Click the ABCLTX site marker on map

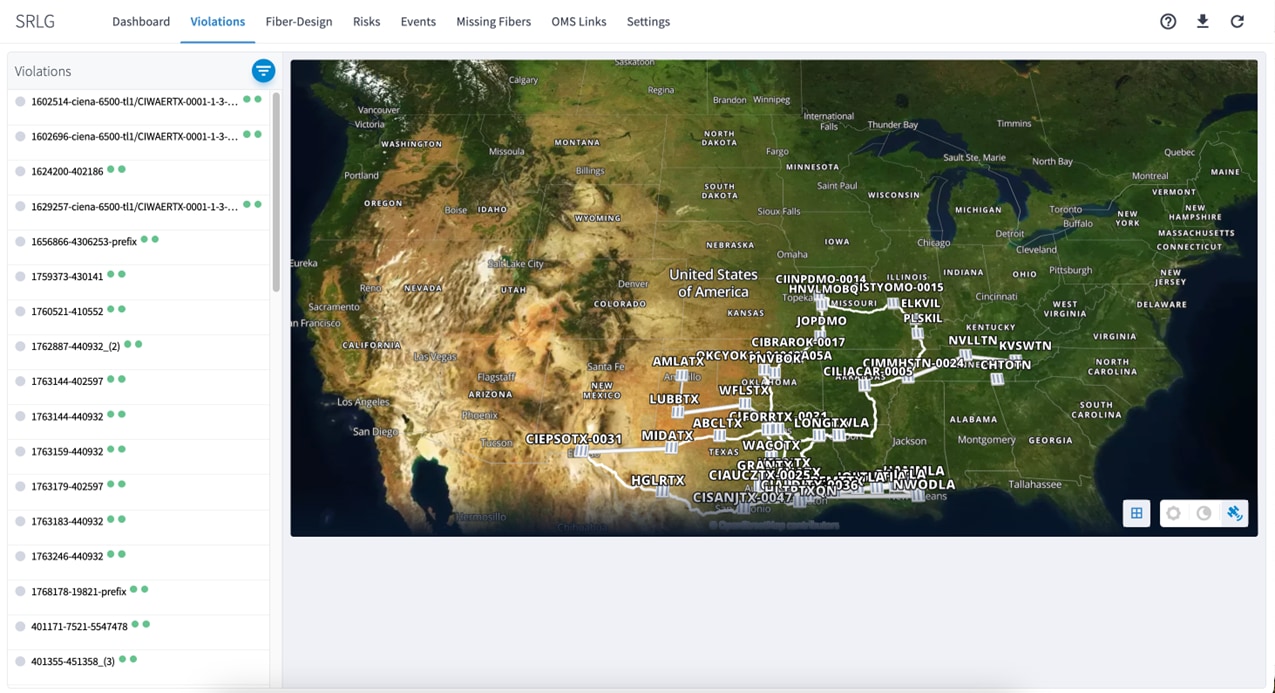point(719,436)
